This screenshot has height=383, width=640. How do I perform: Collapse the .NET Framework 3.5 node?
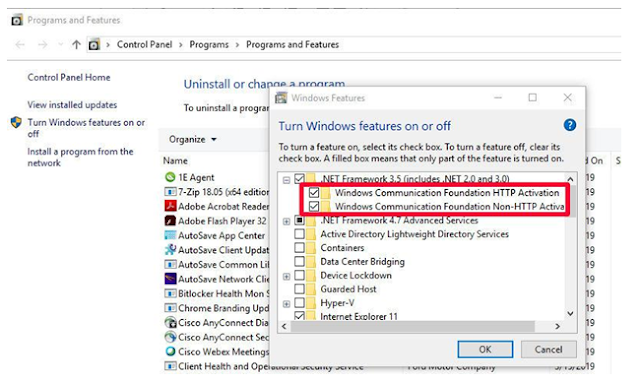pyautogui.click(x=287, y=180)
